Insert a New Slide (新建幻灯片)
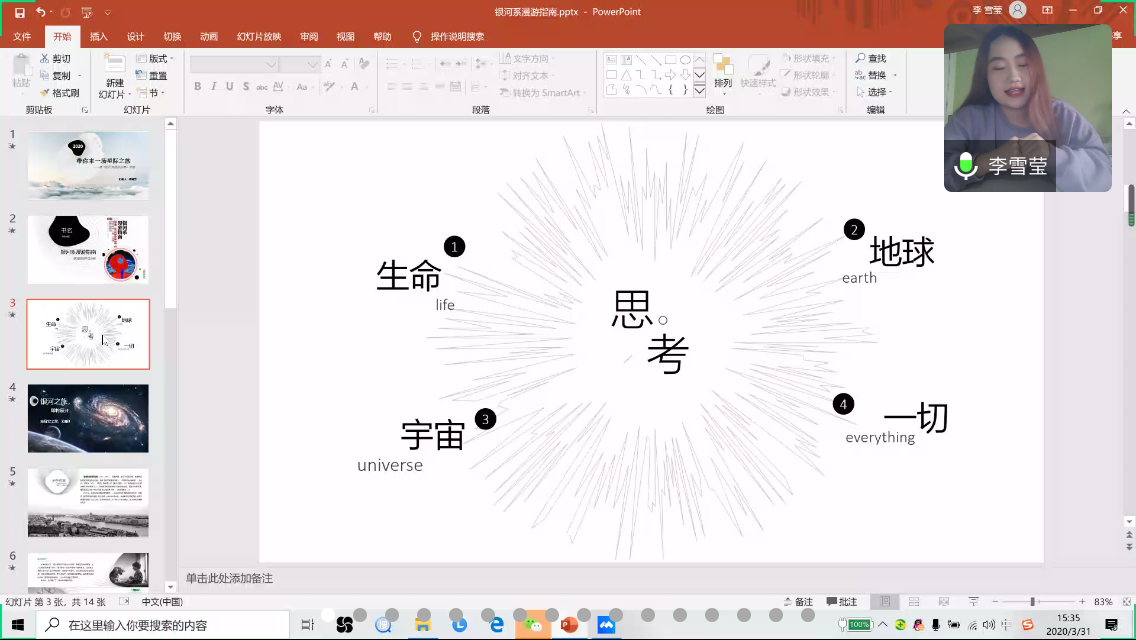The width and height of the screenshot is (1136, 640). [115, 77]
